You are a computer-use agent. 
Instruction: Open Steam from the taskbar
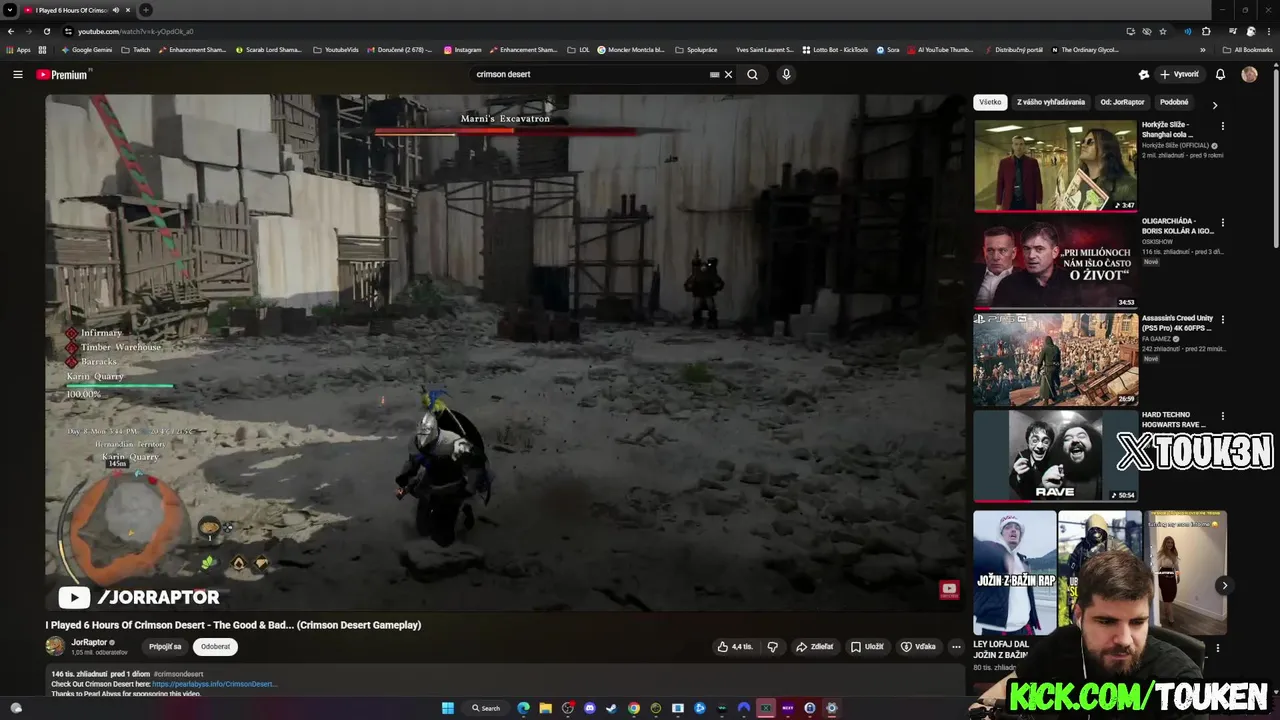click(x=611, y=708)
